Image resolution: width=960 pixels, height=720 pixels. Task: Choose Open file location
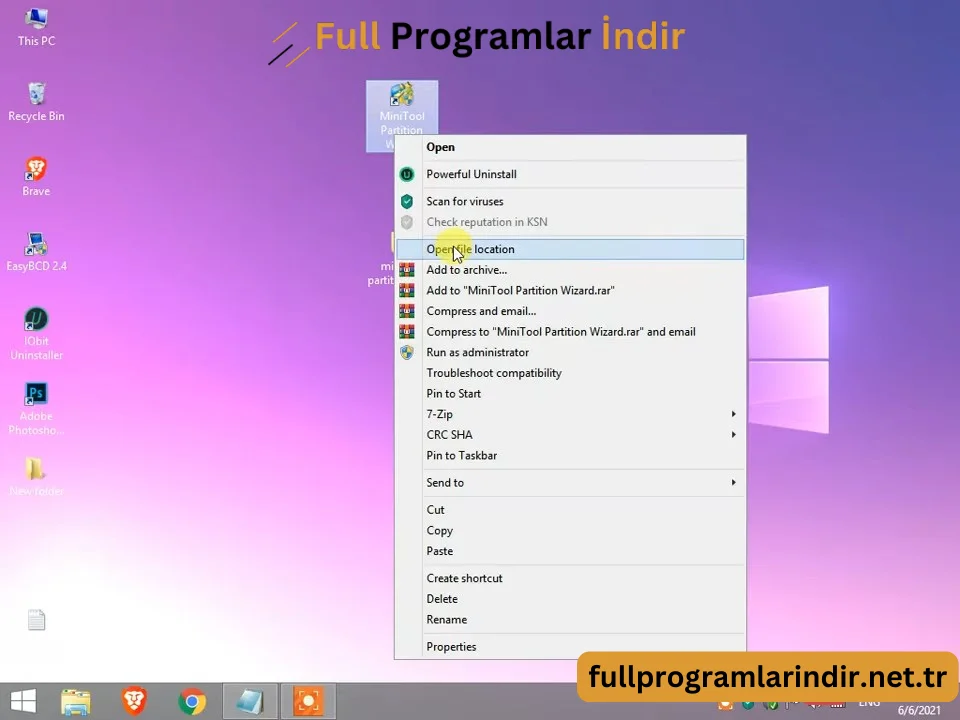click(570, 249)
